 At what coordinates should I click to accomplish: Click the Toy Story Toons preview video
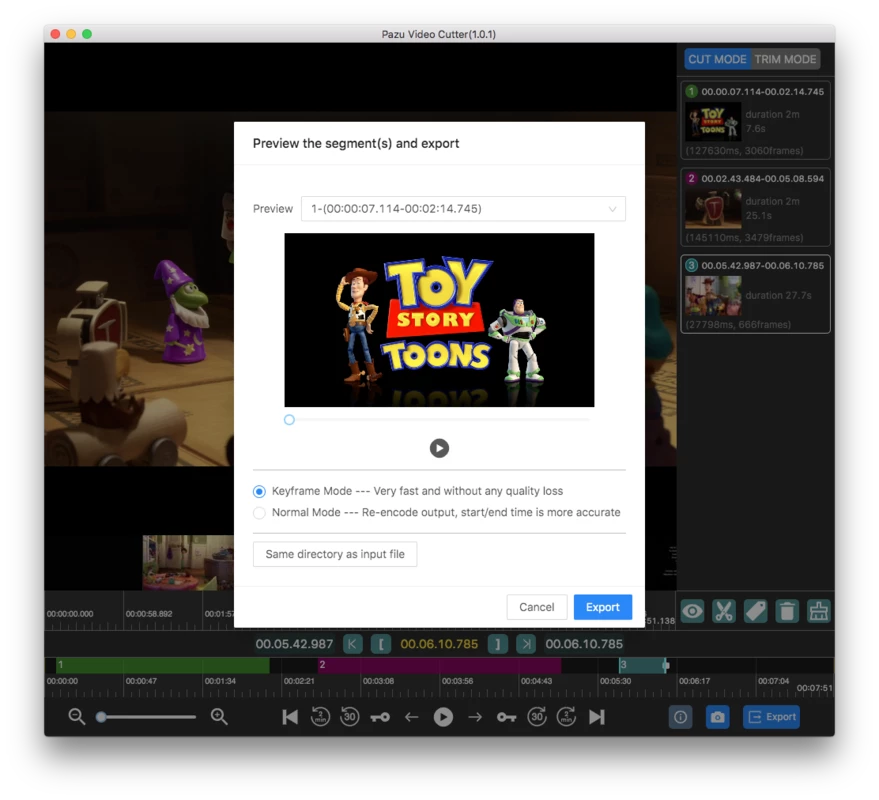(439, 320)
